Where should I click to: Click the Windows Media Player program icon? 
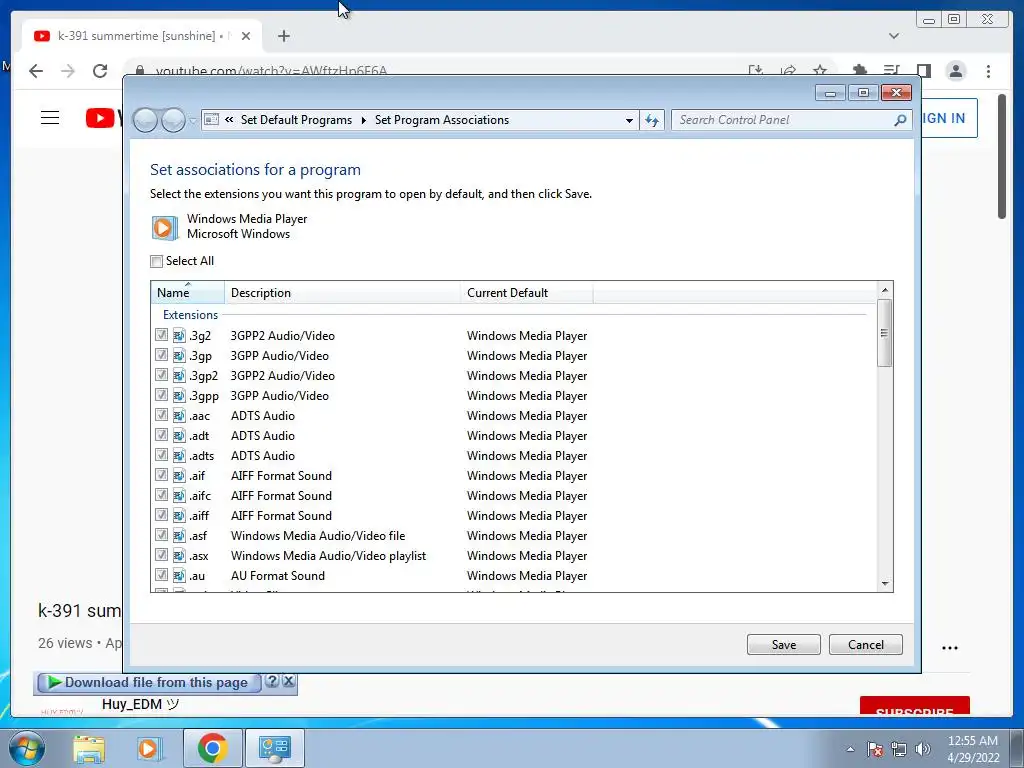click(x=165, y=227)
